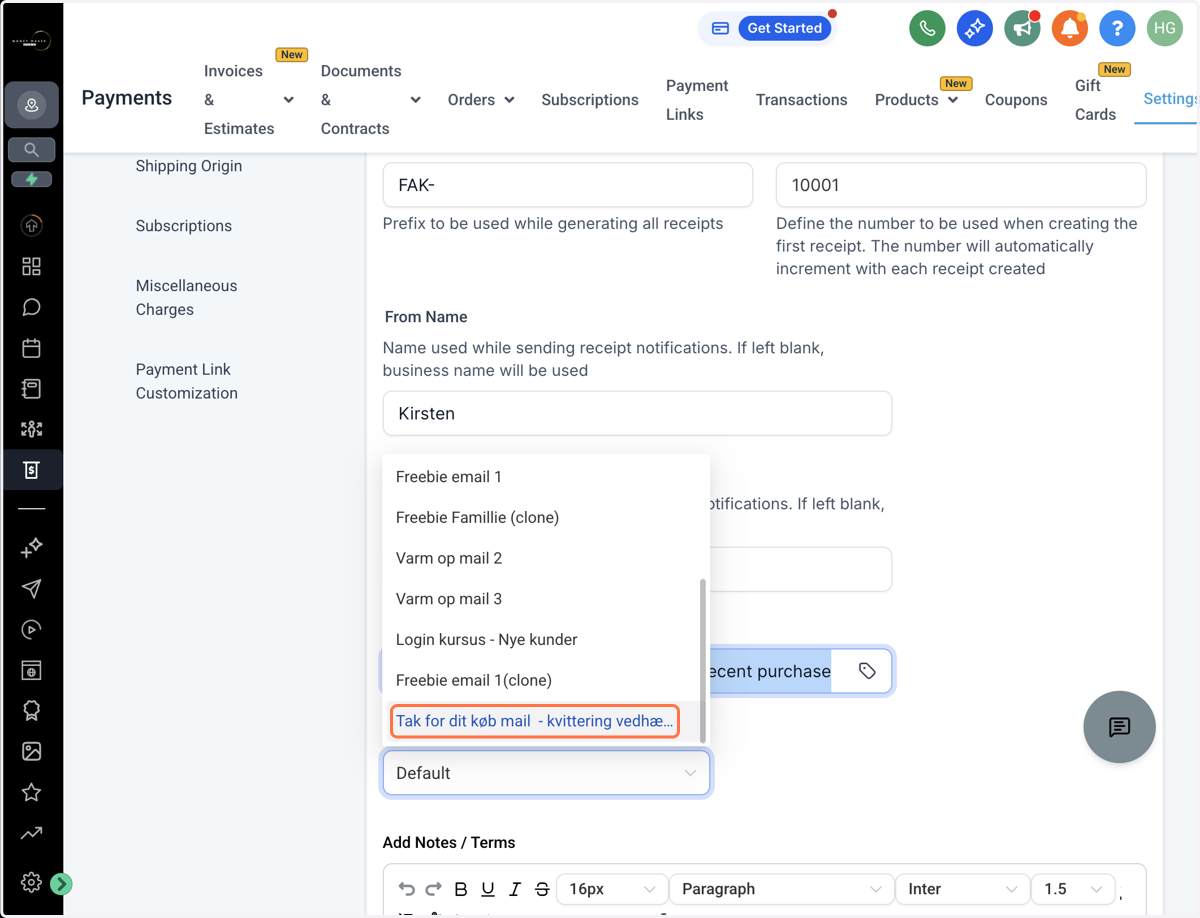Open Reputation star icon
This screenshot has width=1200, height=918.
(31, 792)
